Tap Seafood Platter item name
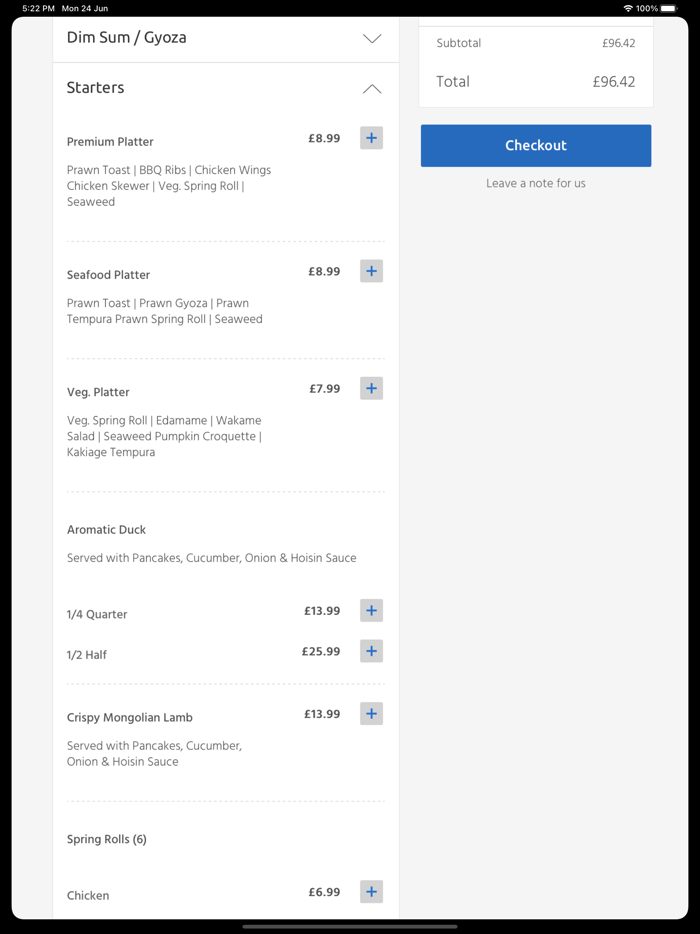 [108, 275]
